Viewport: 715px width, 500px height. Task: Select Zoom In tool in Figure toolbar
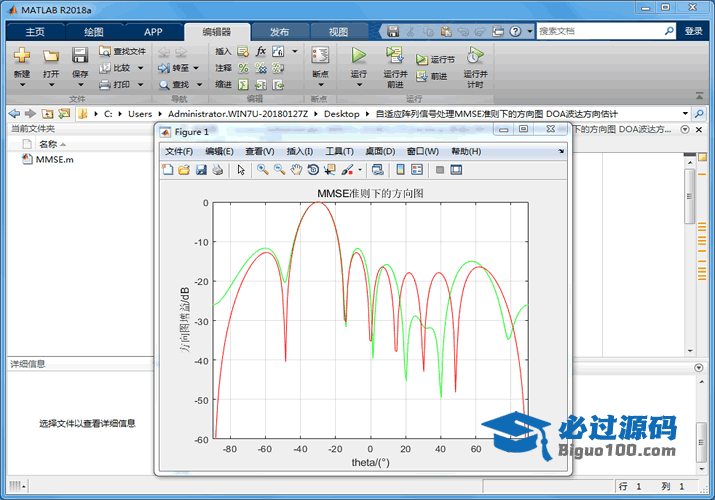click(x=262, y=170)
